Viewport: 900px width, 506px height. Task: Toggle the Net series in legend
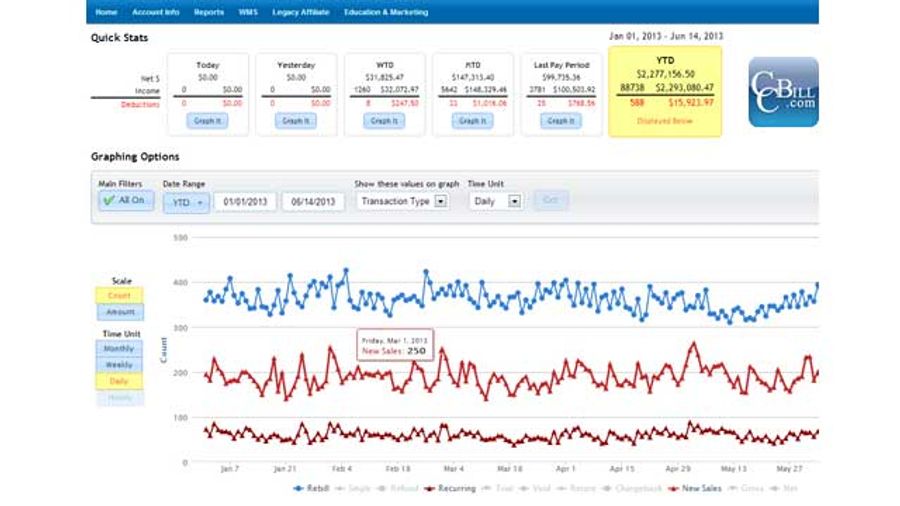[783, 489]
